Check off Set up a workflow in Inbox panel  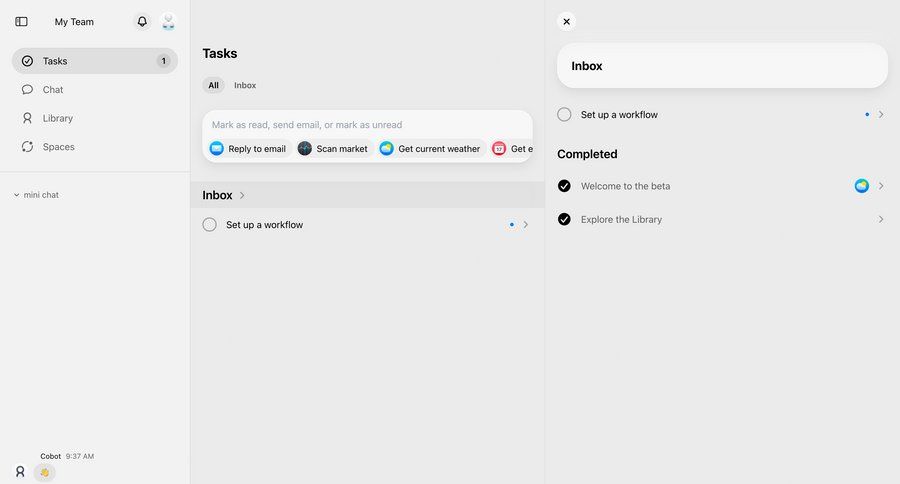click(564, 115)
